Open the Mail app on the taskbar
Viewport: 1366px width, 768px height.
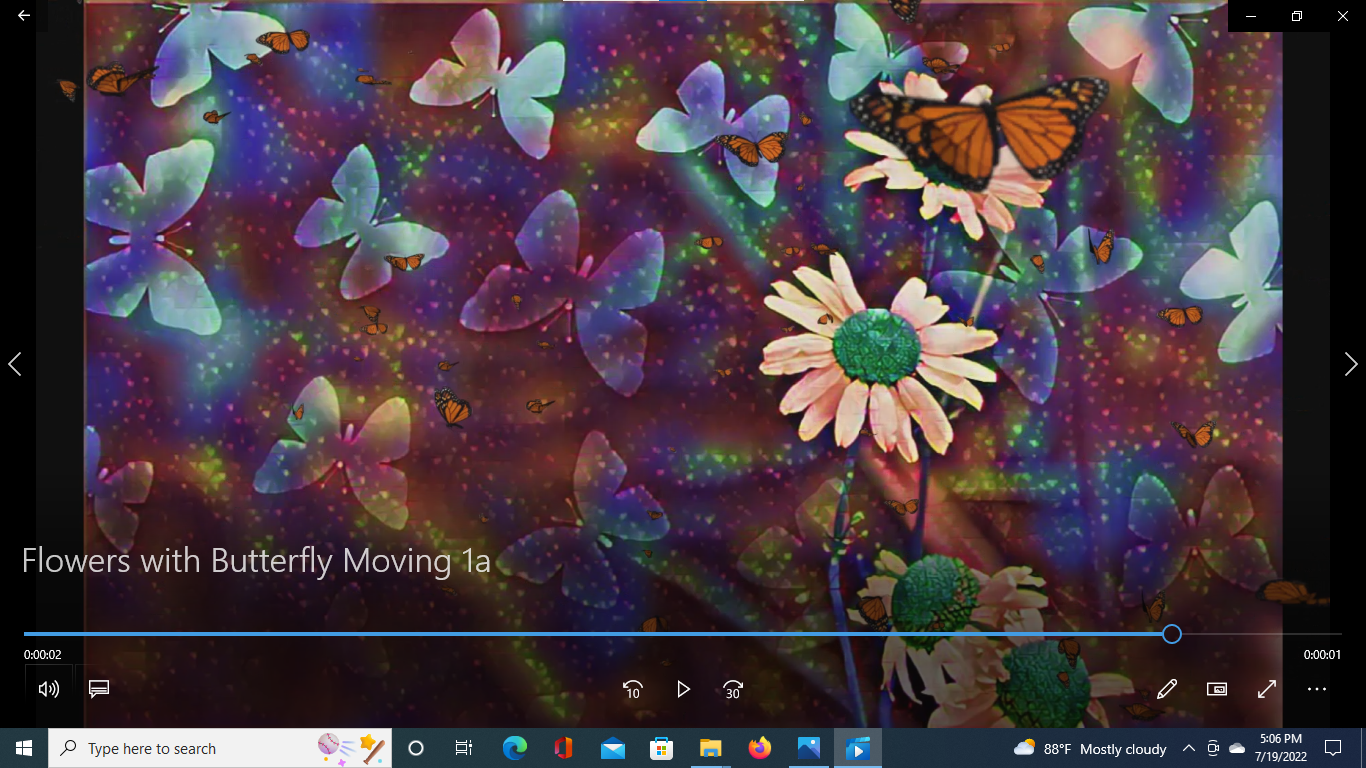[612, 748]
